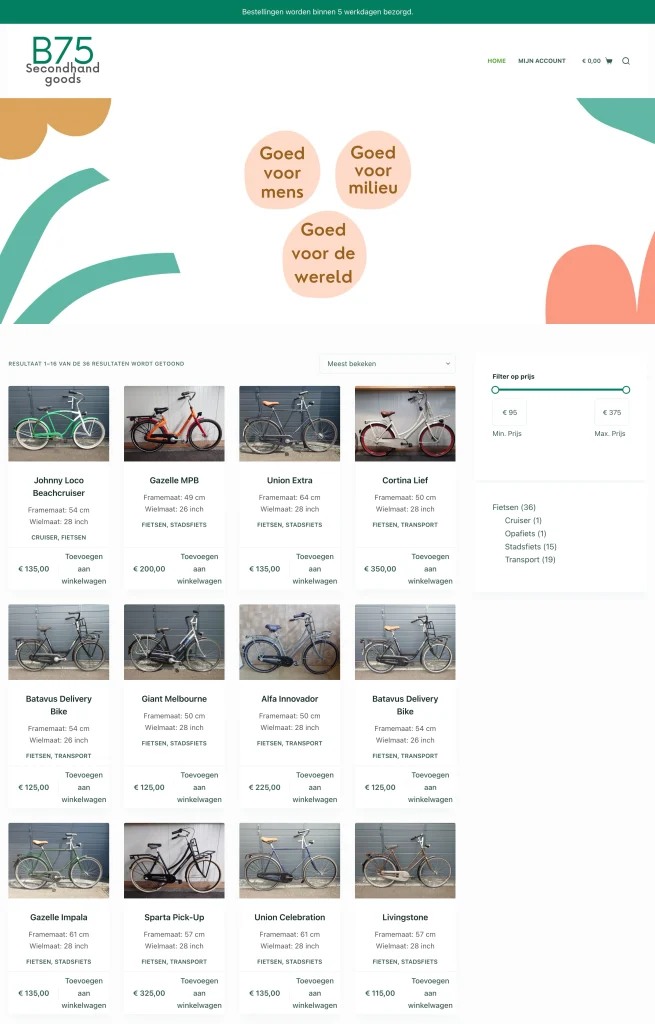Click the maximum price slider handle
This screenshot has height=1024, width=655.
(x=626, y=390)
